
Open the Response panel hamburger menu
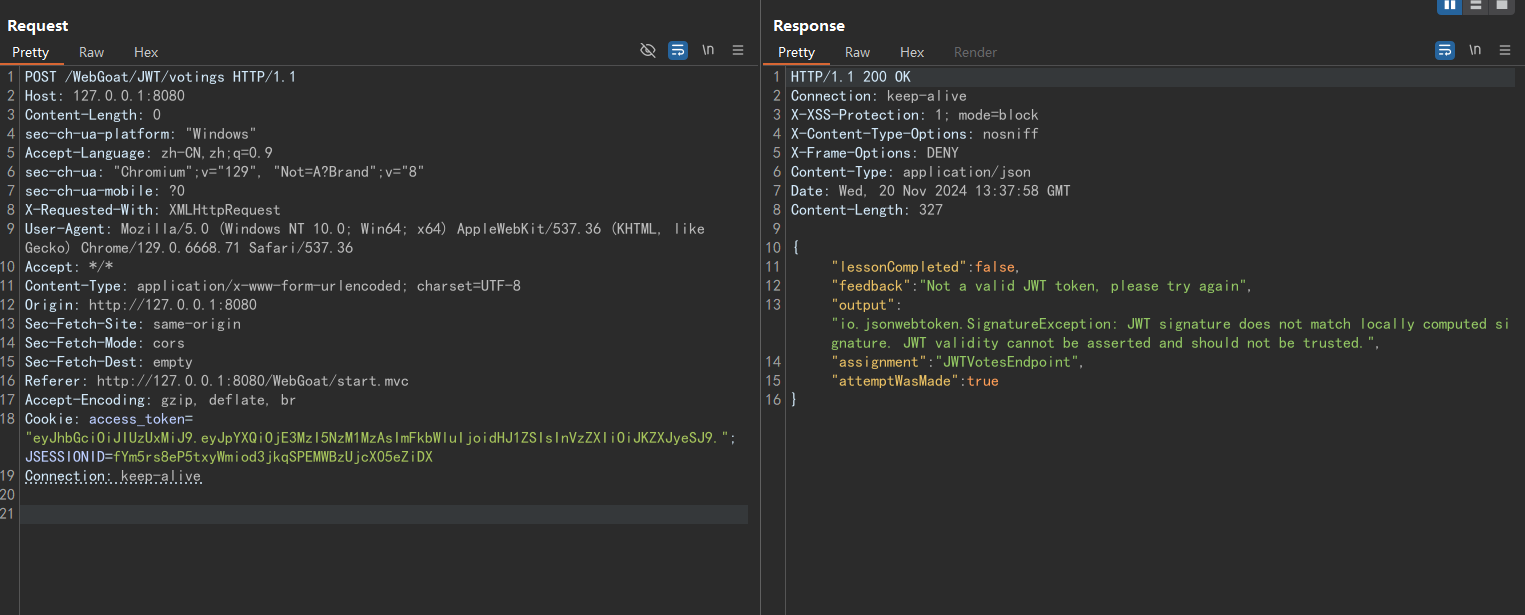pyautogui.click(x=1505, y=50)
